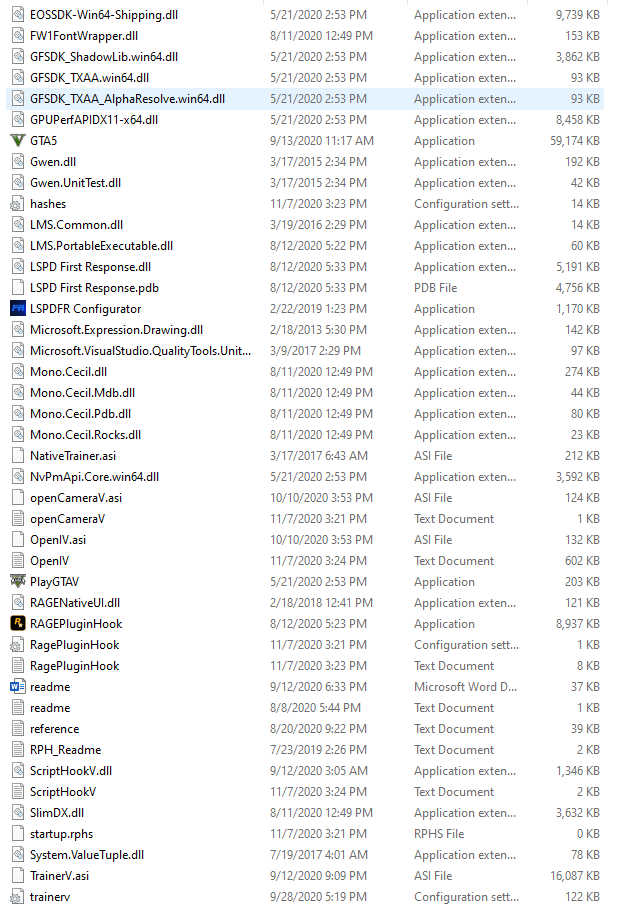The height and width of the screenshot is (912, 636).
Task: Select the RagePluginHook text document name
Action: (x=74, y=666)
